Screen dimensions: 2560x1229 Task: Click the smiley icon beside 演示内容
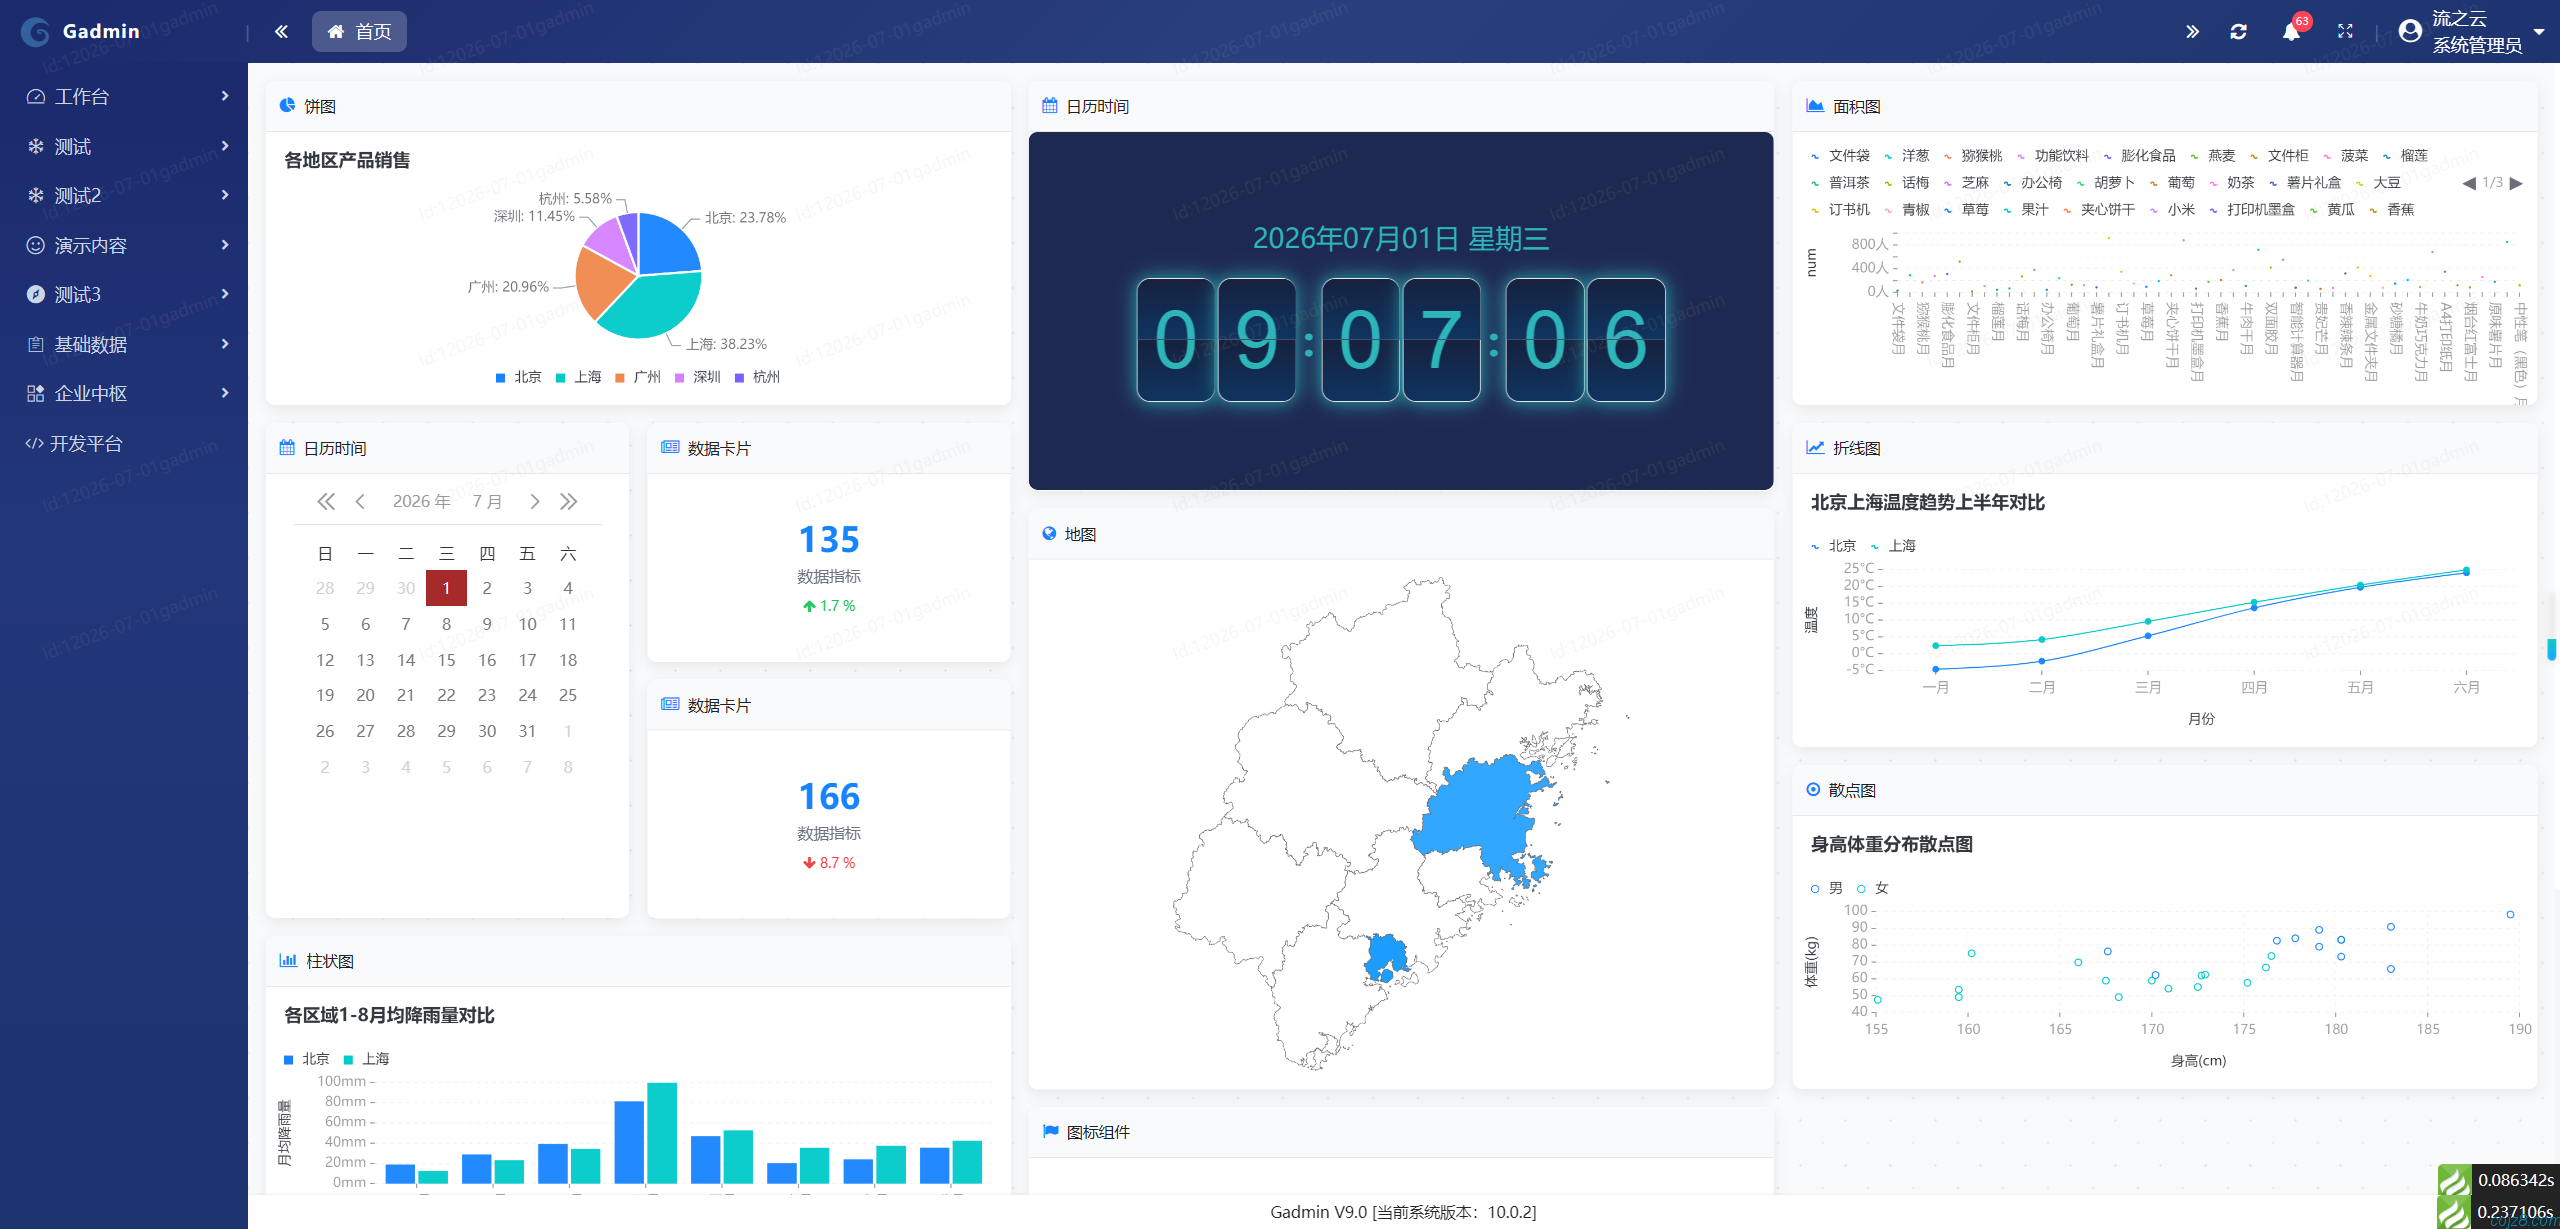(x=36, y=245)
